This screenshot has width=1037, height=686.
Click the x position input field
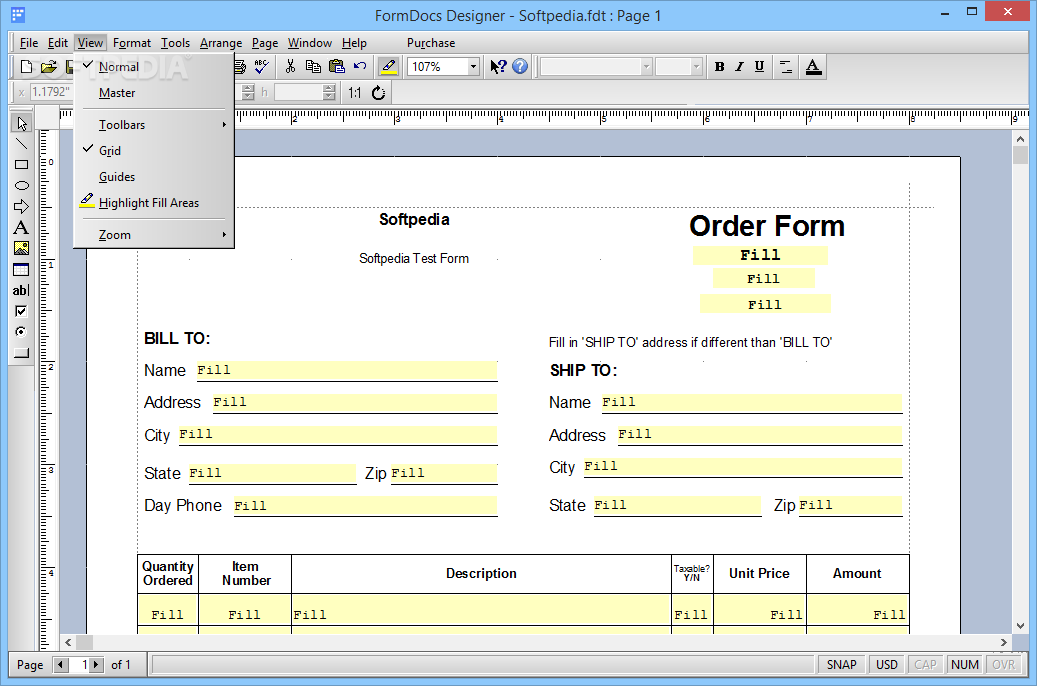[51, 92]
